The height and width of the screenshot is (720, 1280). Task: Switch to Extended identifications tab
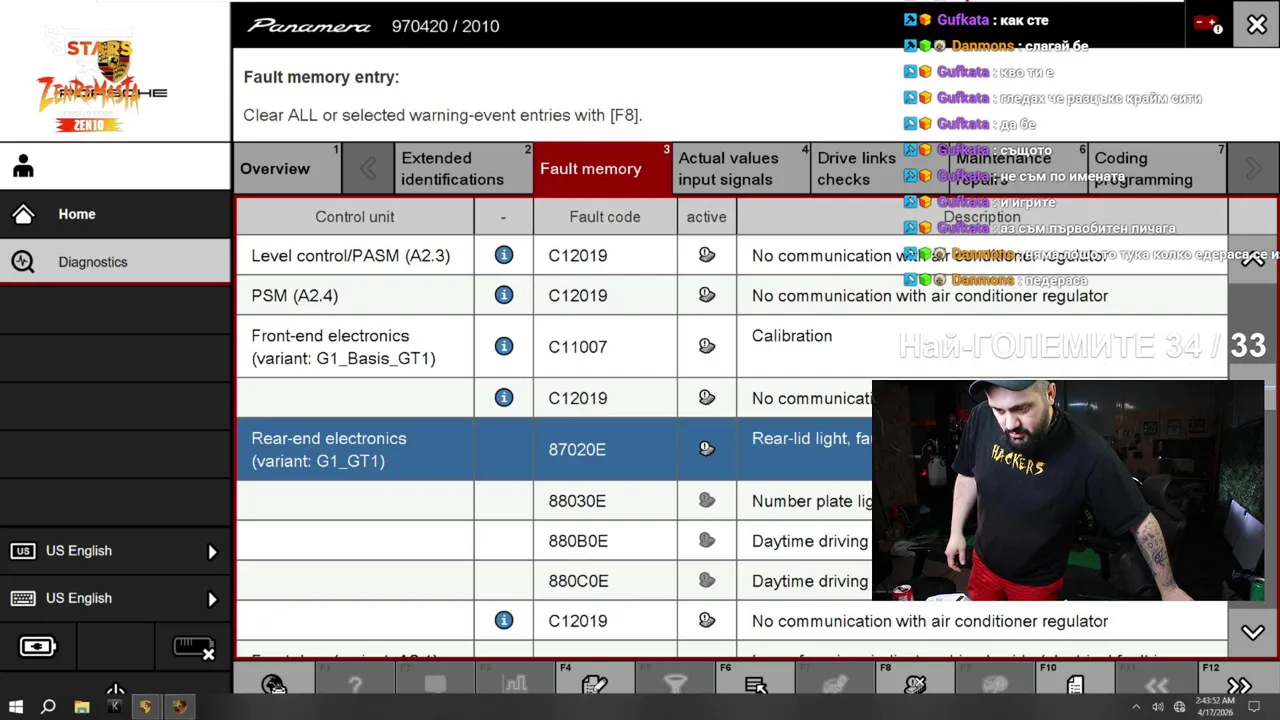463,168
